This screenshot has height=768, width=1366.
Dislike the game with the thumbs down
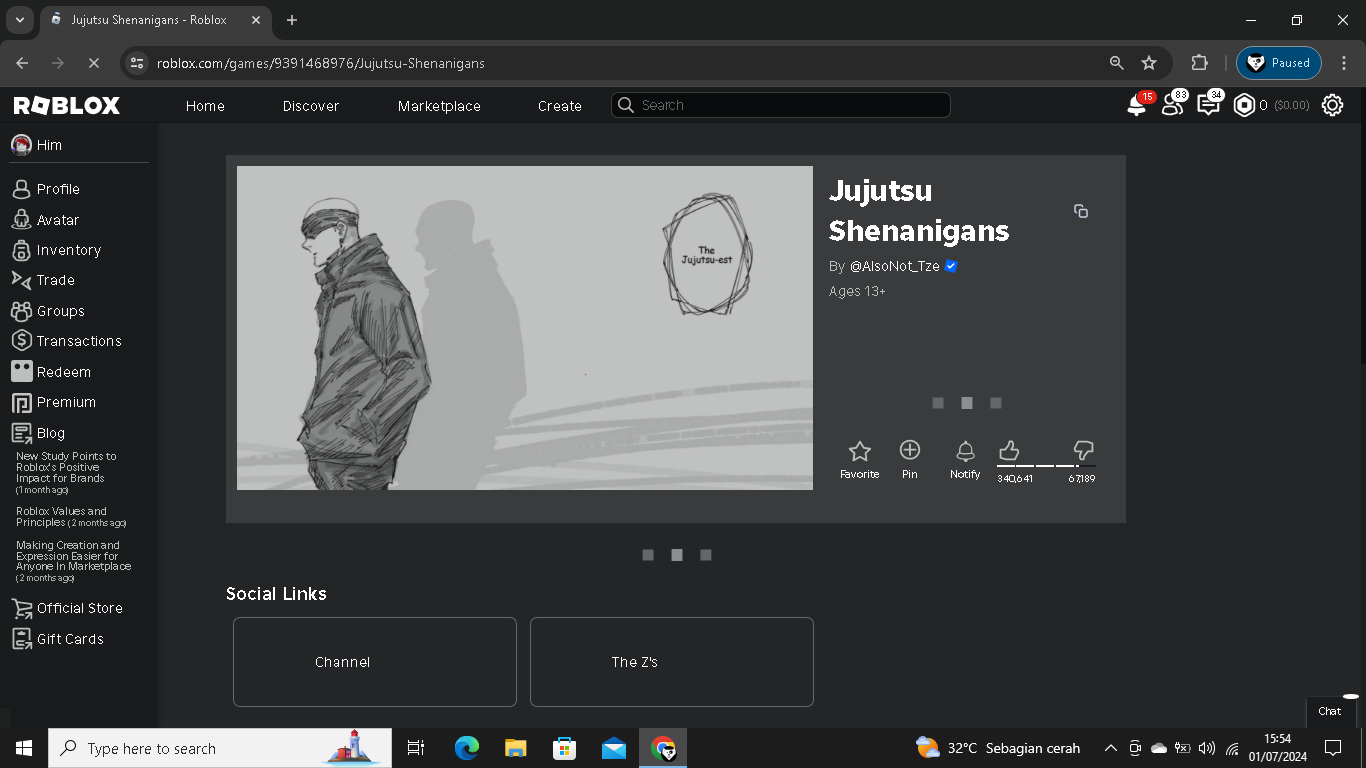(x=1083, y=450)
